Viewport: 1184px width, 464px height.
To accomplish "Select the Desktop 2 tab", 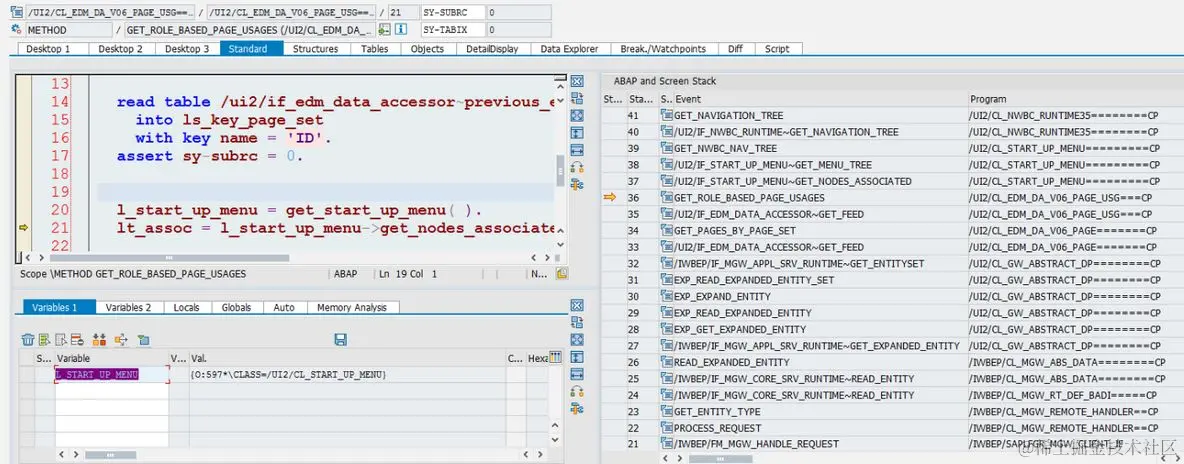I will [121, 49].
